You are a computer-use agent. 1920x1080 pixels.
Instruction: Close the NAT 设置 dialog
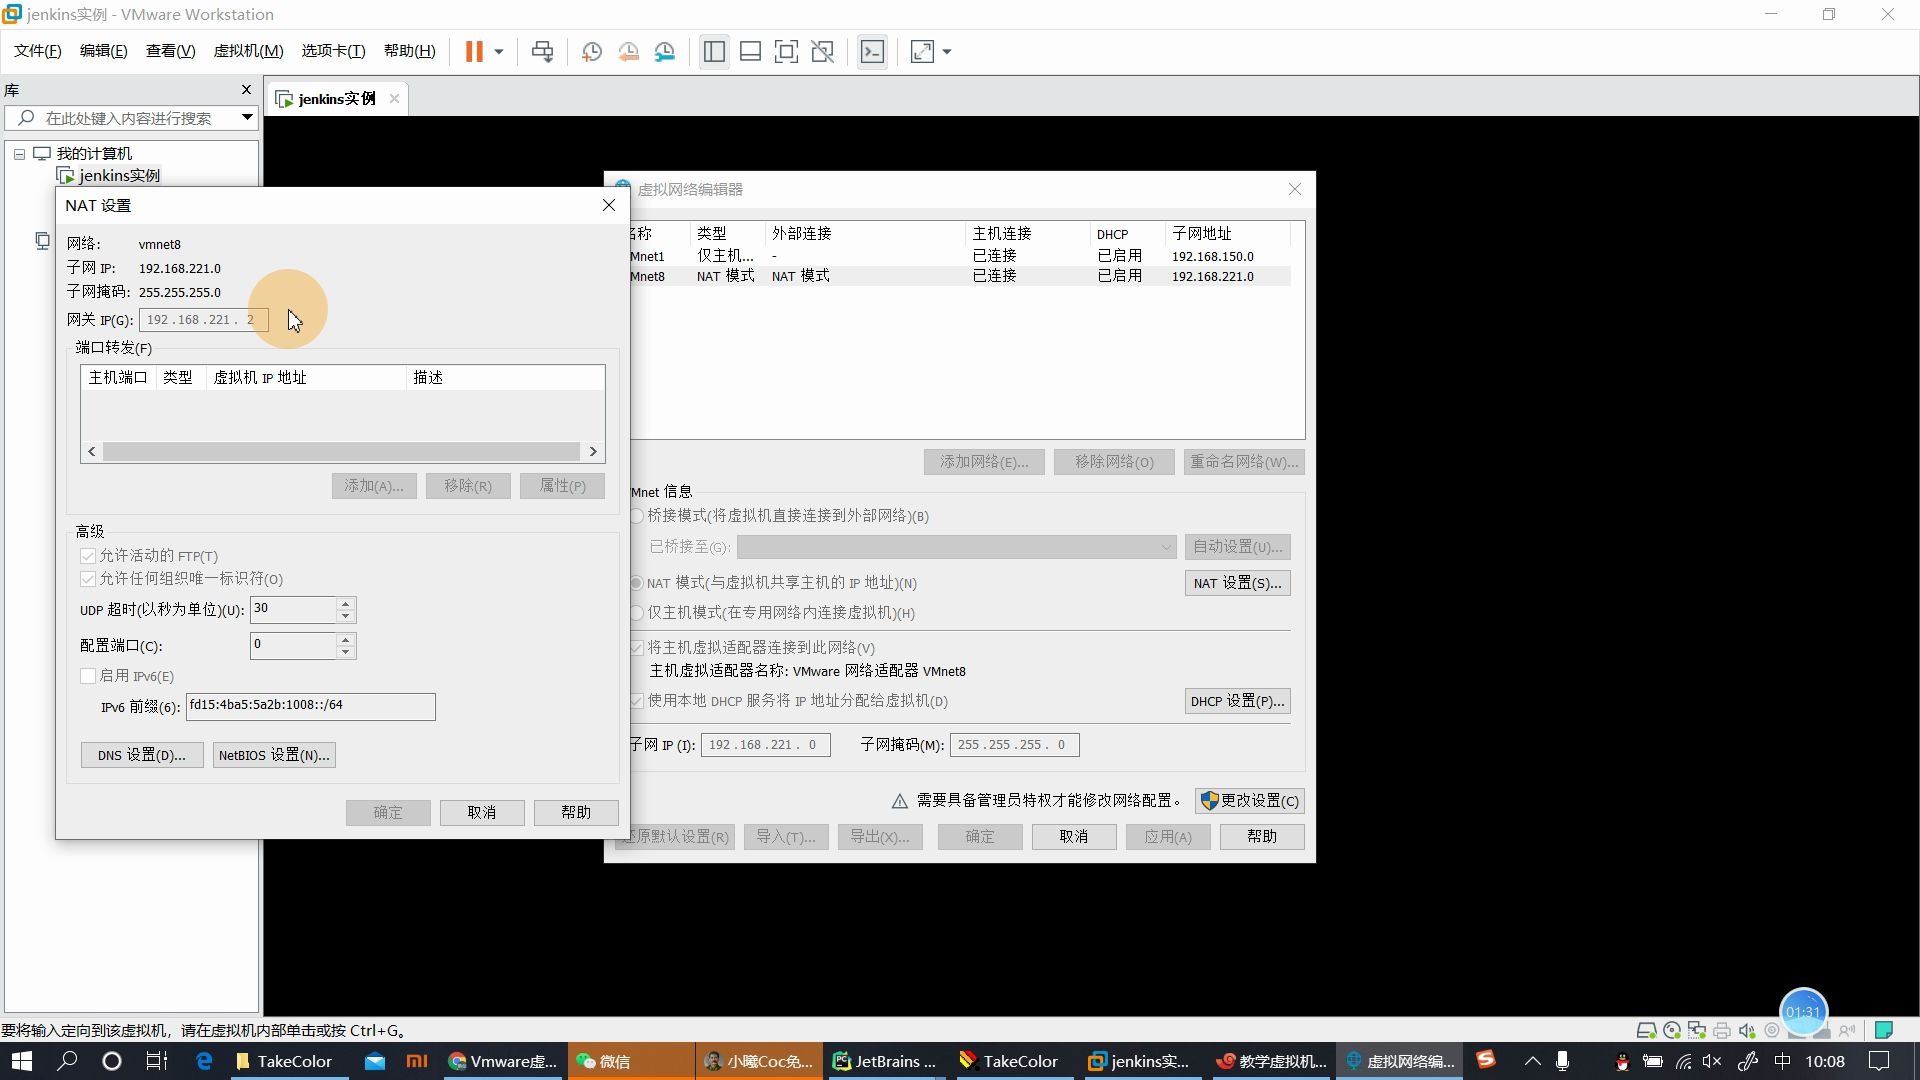tap(608, 205)
